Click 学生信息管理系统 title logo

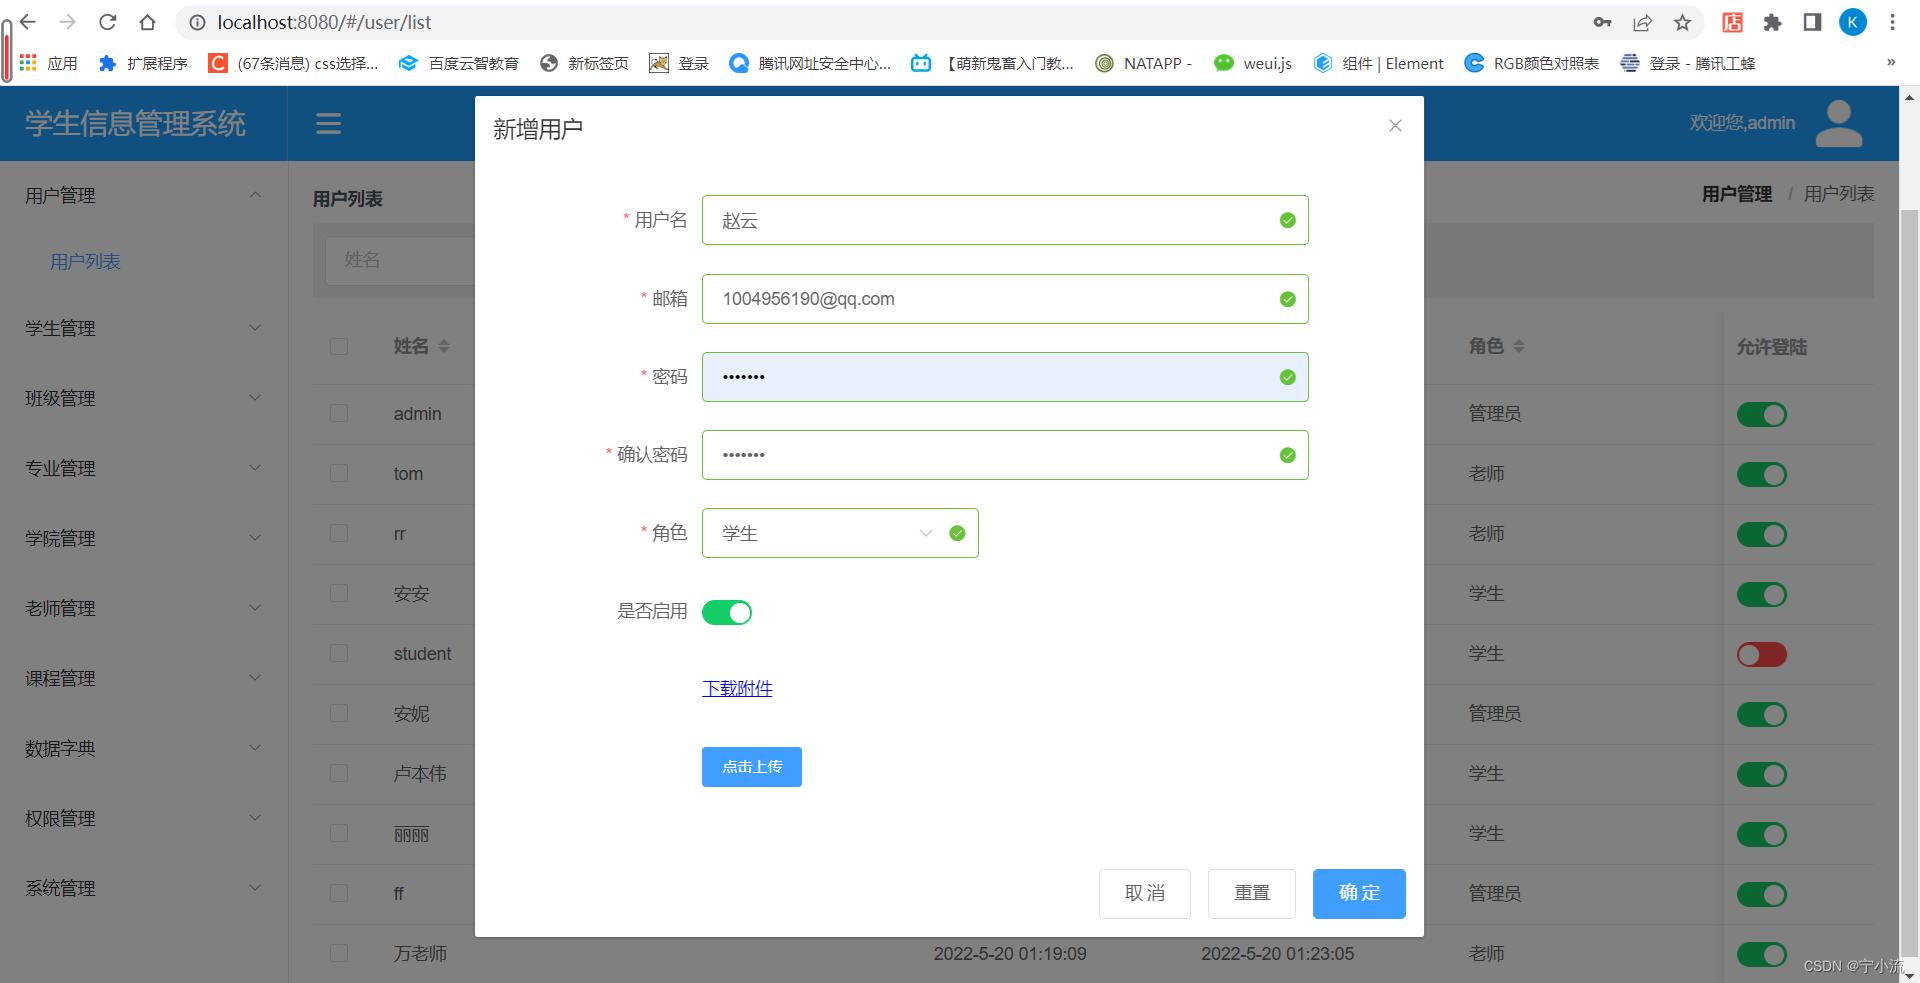[135, 124]
